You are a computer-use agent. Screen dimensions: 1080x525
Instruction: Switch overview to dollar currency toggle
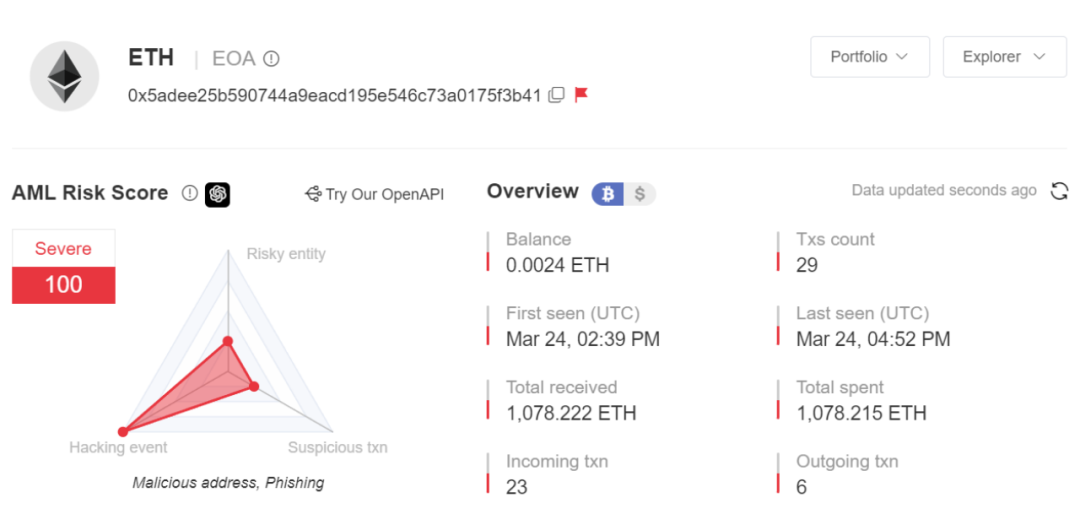[640, 194]
